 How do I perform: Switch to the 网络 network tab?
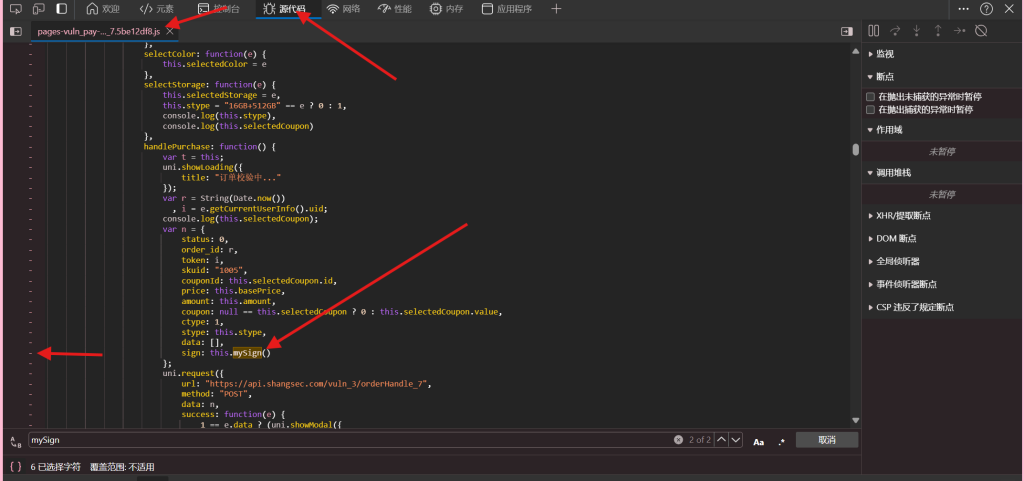pyautogui.click(x=343, y=9)
